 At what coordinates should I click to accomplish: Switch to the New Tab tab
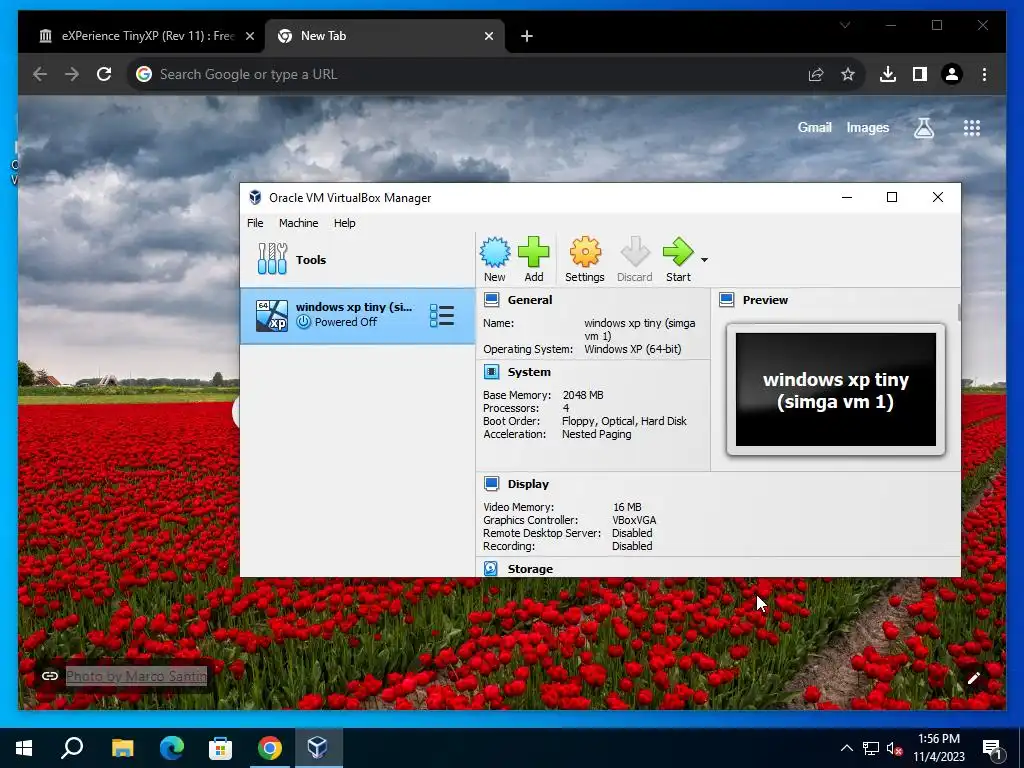pyautogui.click(x=385, y=36)
